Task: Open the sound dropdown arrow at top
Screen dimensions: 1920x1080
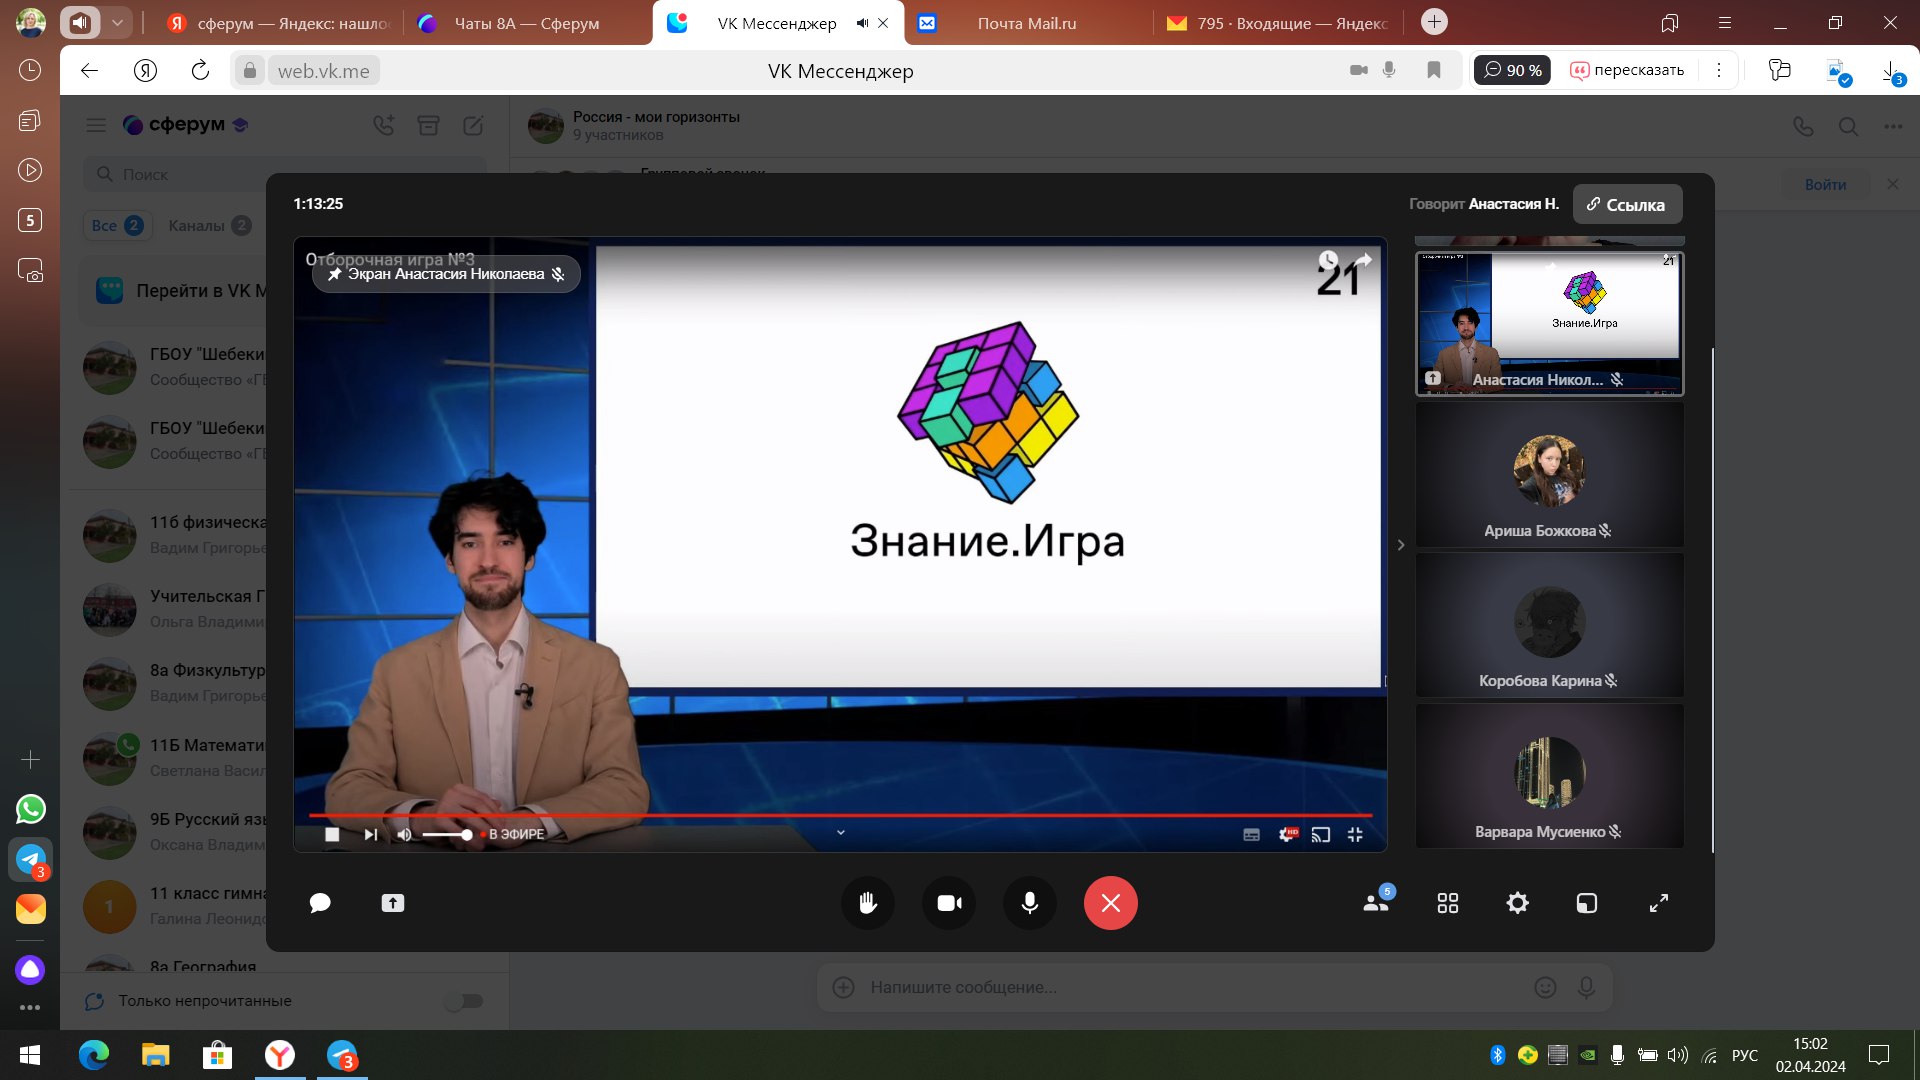Action: click(118, 22)
